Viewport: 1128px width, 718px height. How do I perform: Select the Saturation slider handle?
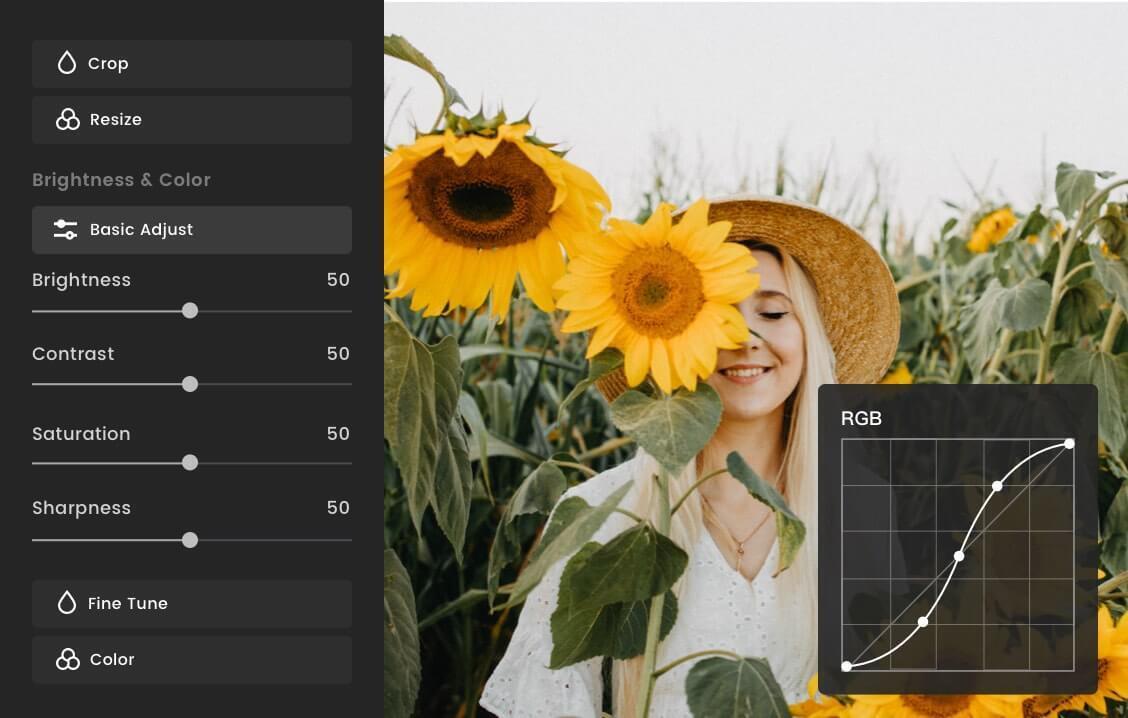[x=190, y=463]
